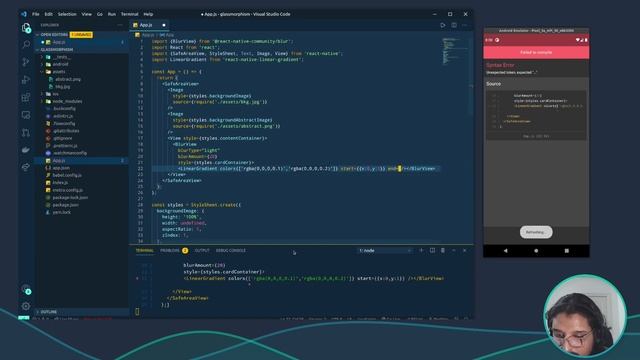Open Explorer views and more actions
This screenshot has height=360, width=640.
point(120,25)
